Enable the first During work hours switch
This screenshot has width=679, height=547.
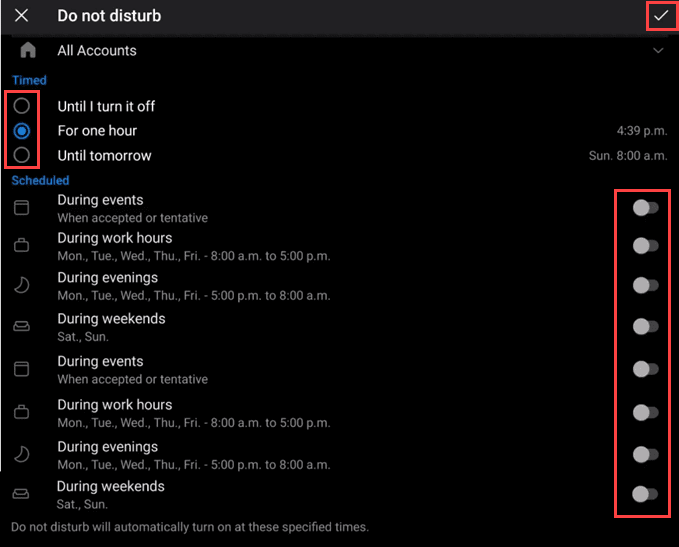tap(646, 246)
